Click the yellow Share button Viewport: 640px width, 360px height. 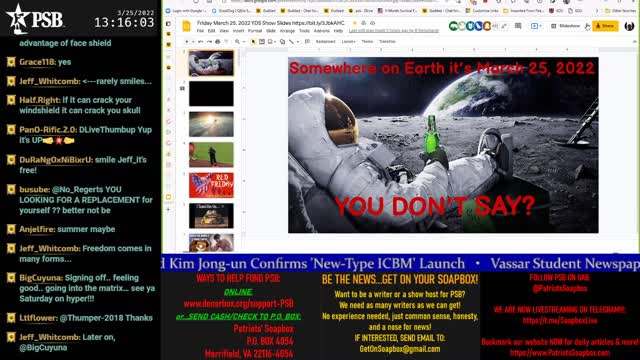click(605, 26)
